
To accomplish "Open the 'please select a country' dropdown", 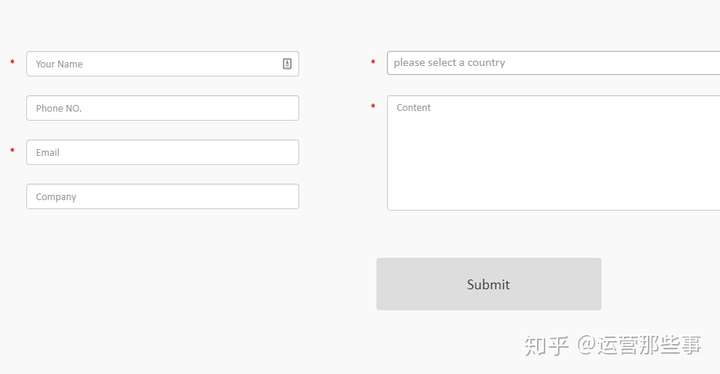I will (553, 63).
